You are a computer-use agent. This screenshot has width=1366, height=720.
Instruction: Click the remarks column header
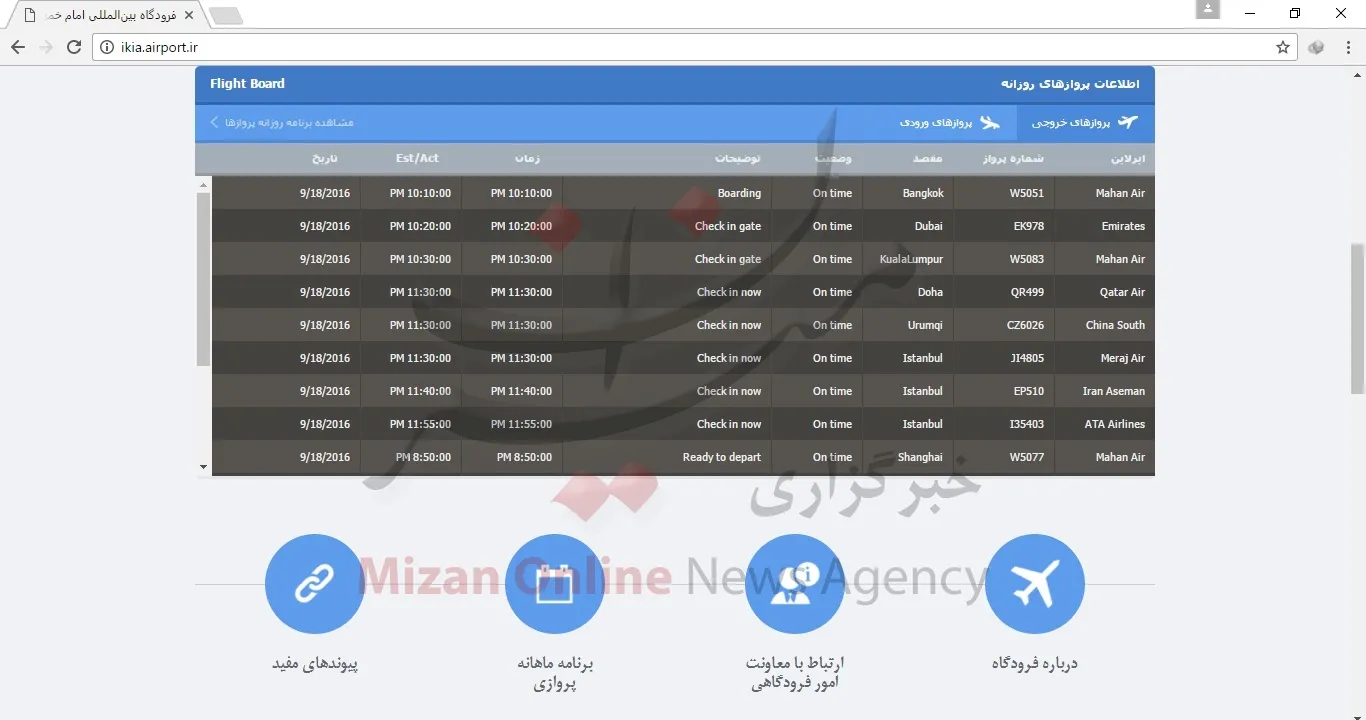pyautogui.click(x=738, y=158)
